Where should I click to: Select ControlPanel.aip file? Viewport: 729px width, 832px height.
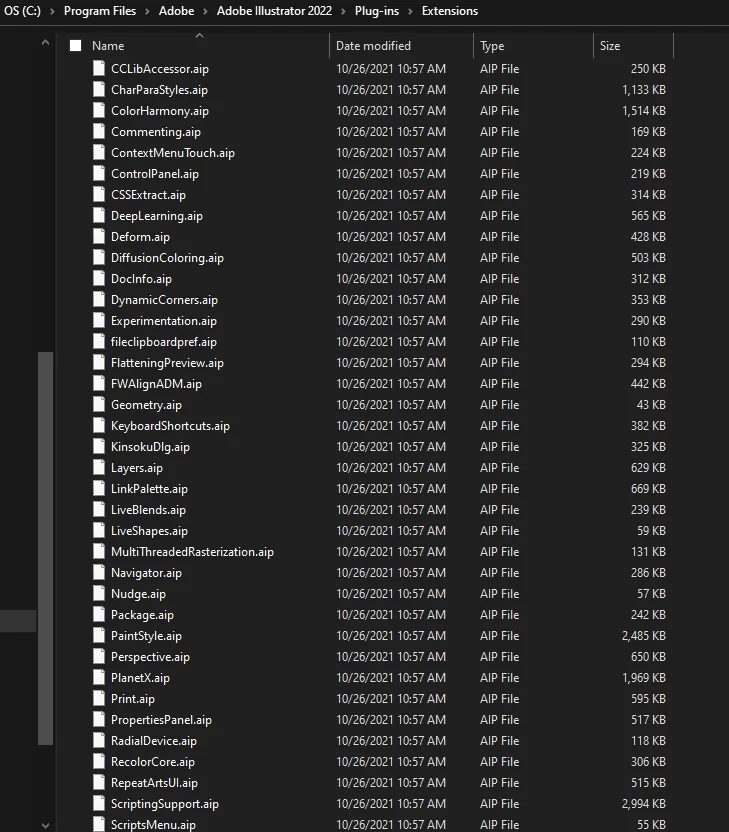[x=154, y=174]
